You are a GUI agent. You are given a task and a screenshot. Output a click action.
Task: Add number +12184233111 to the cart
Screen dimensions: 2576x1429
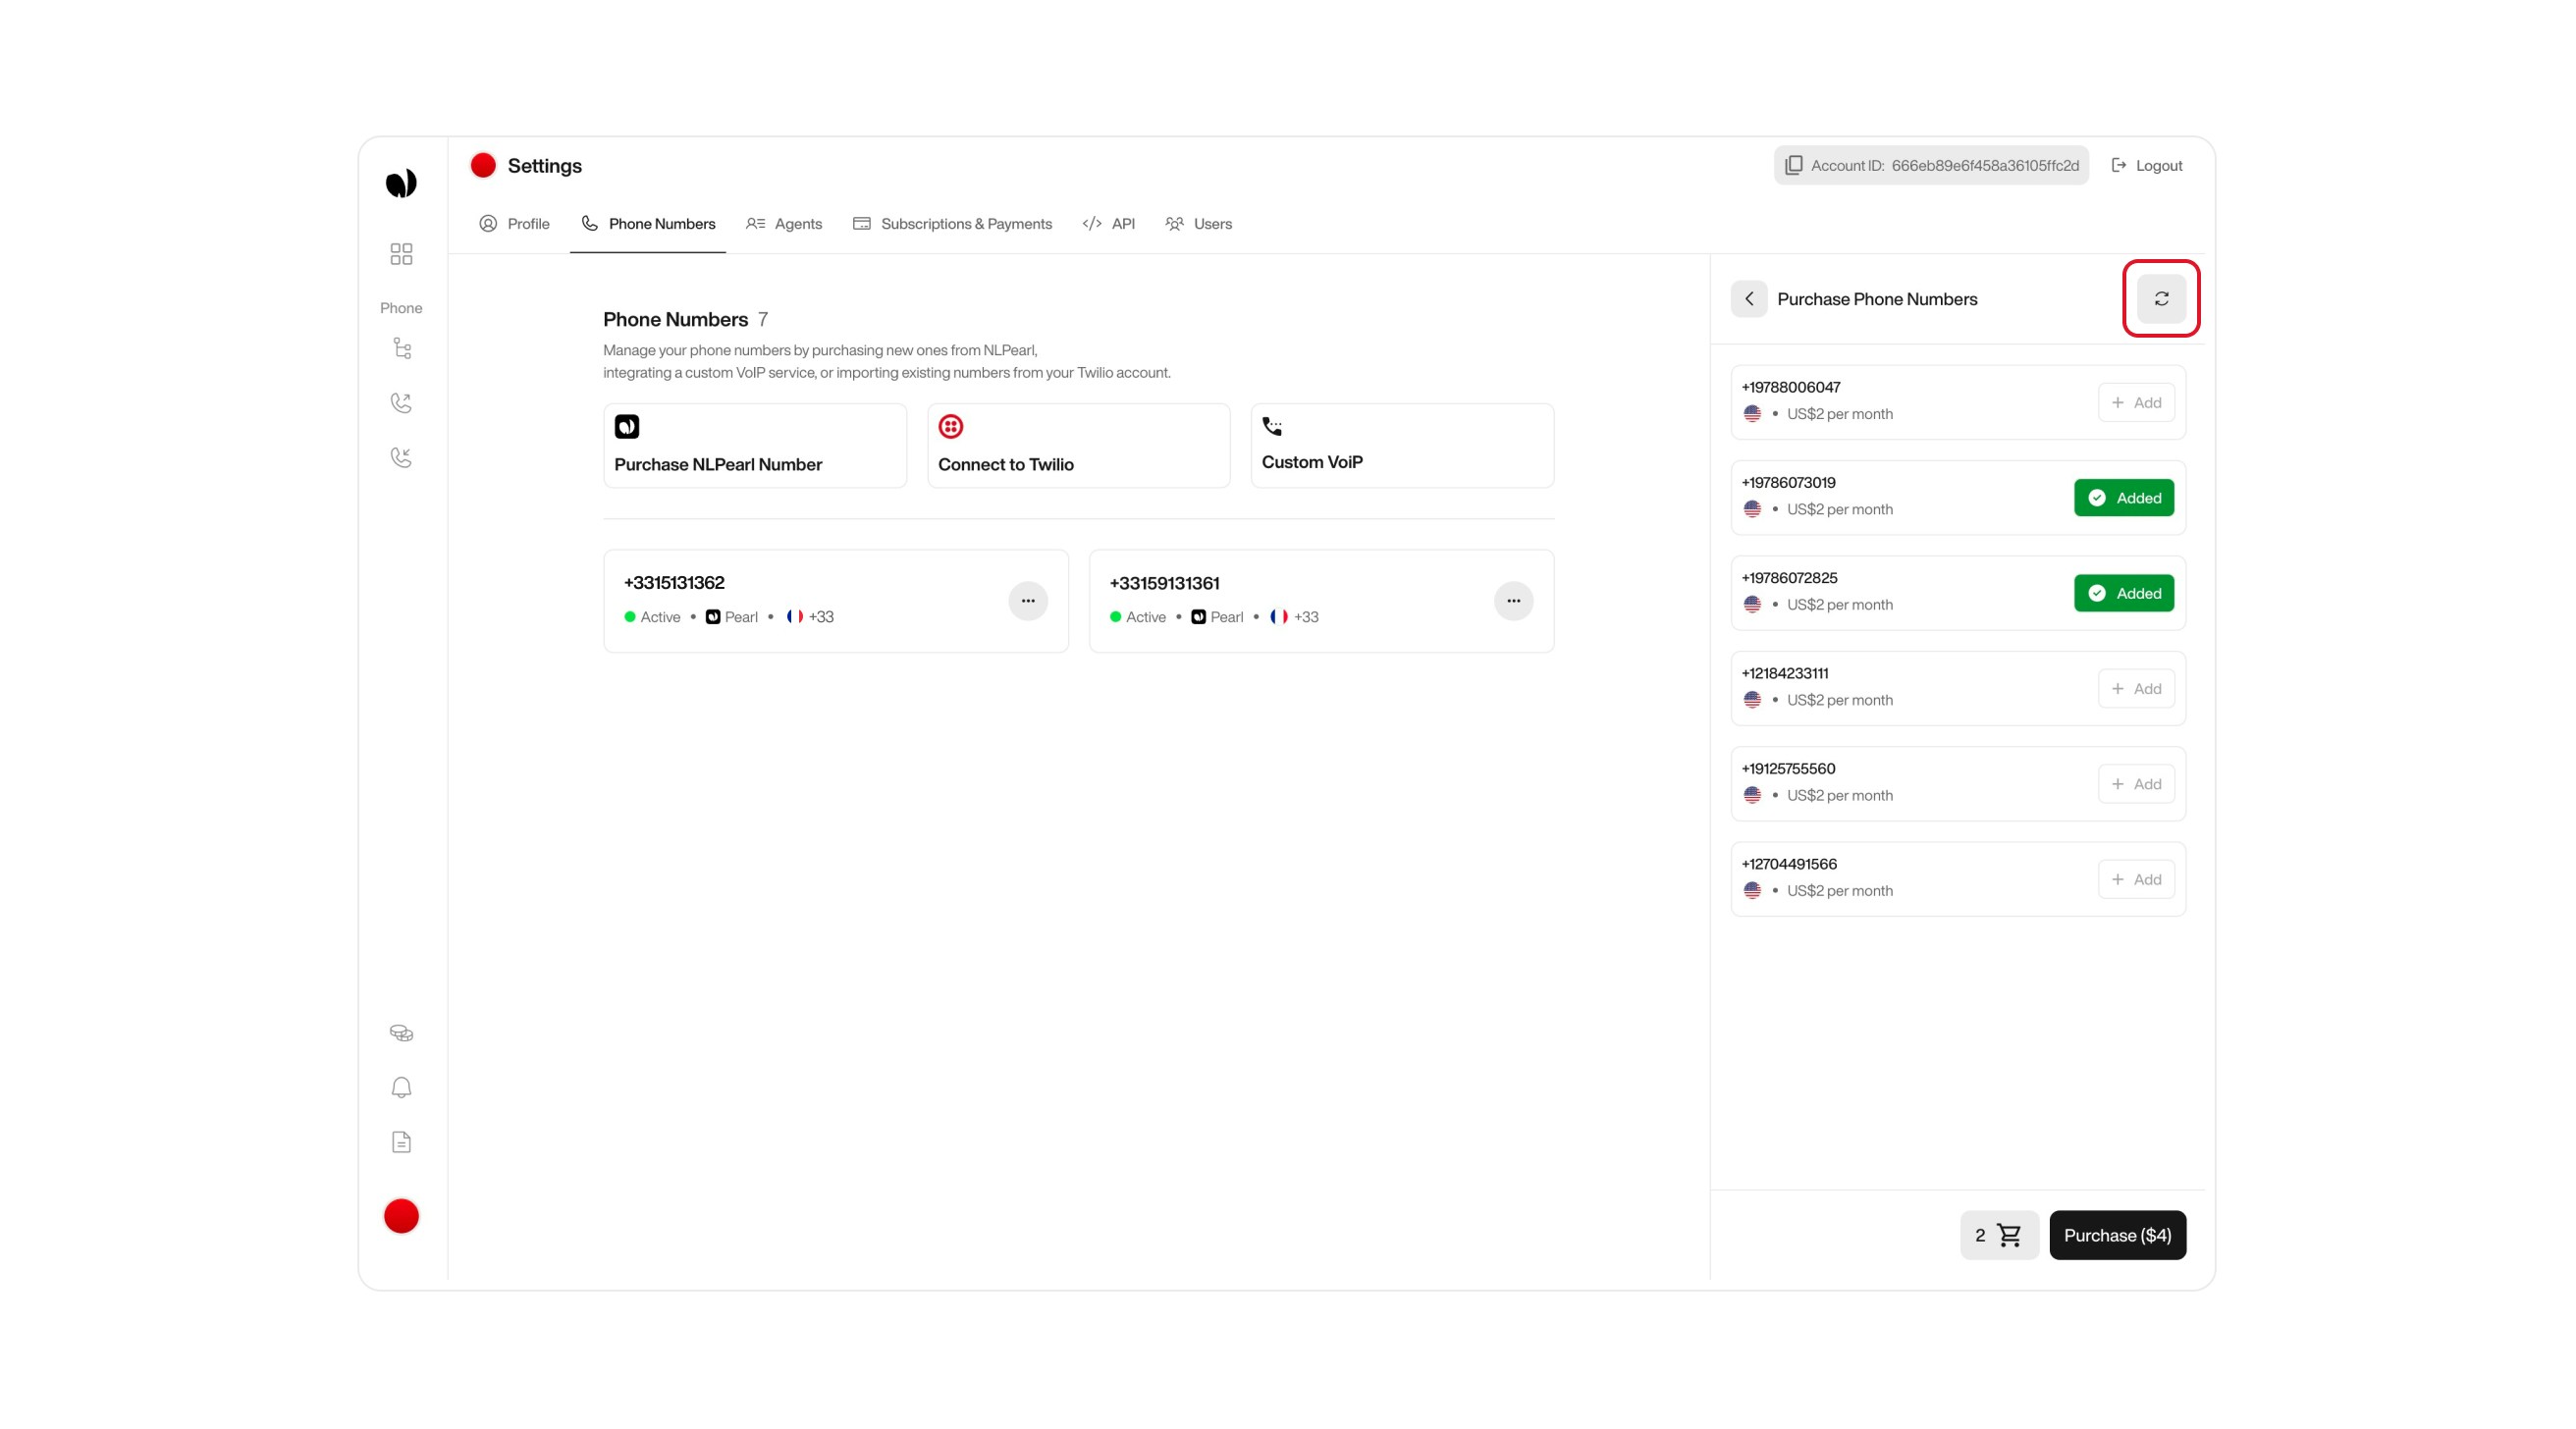[x=2136, y=688]
